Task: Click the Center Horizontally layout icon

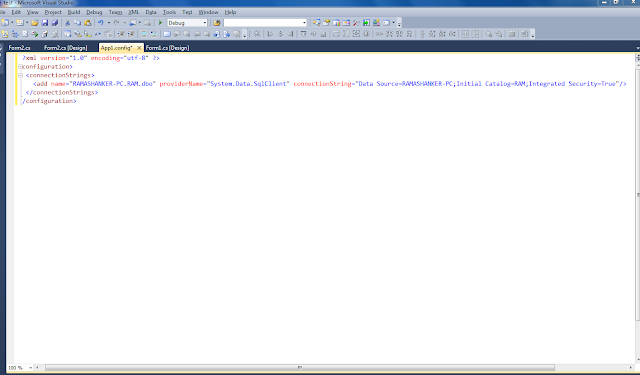Action: pyautogui.click(x=465, y=34)
